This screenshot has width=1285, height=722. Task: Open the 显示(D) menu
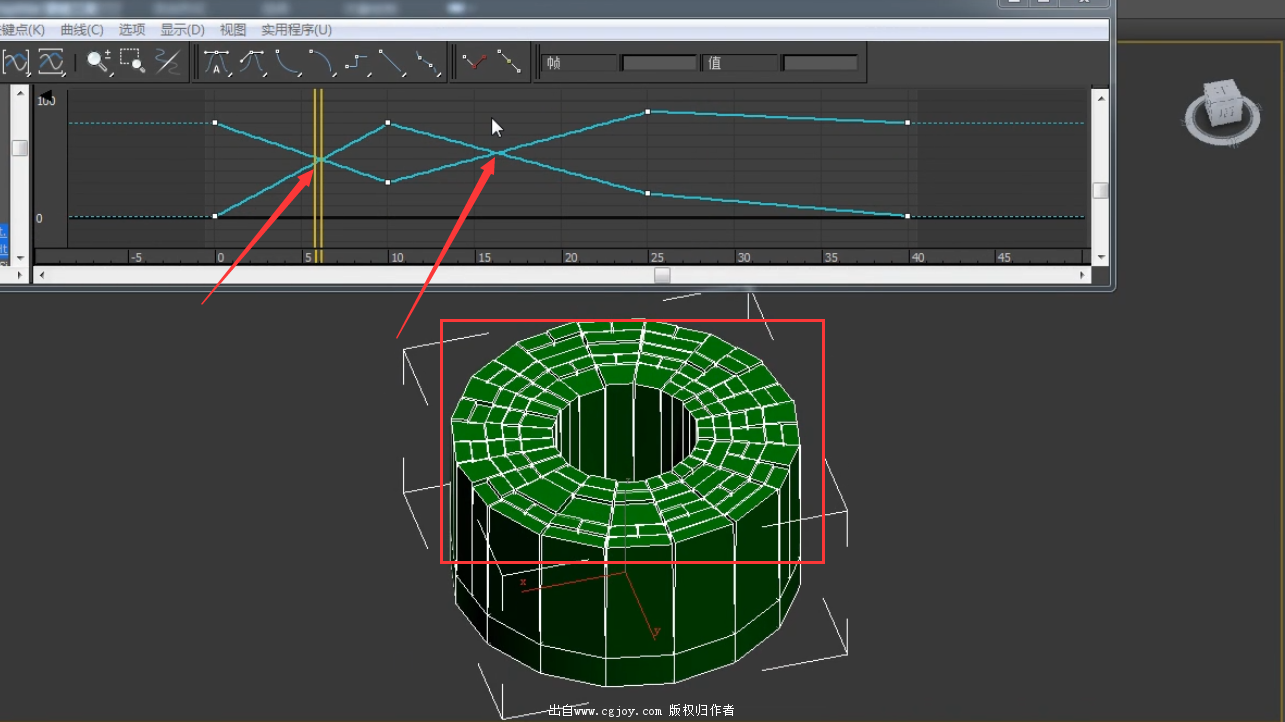182,30
